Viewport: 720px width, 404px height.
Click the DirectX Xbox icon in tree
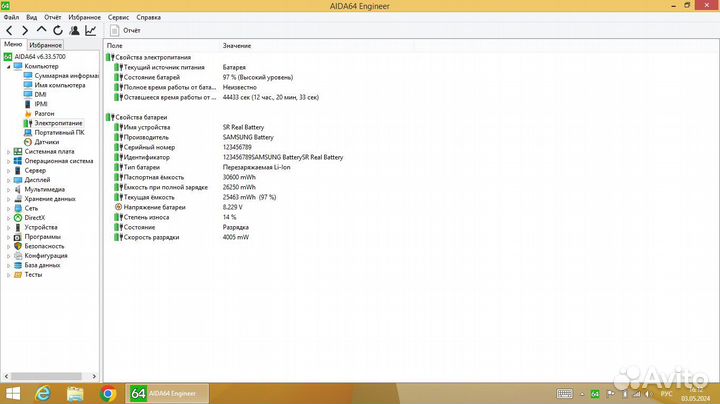click(18, 218)
